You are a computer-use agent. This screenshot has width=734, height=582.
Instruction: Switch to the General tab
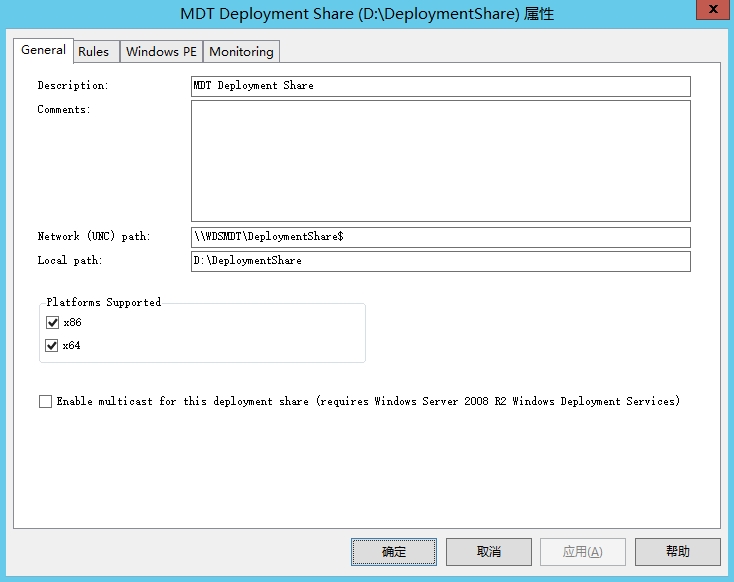click(x=43, y=50)
